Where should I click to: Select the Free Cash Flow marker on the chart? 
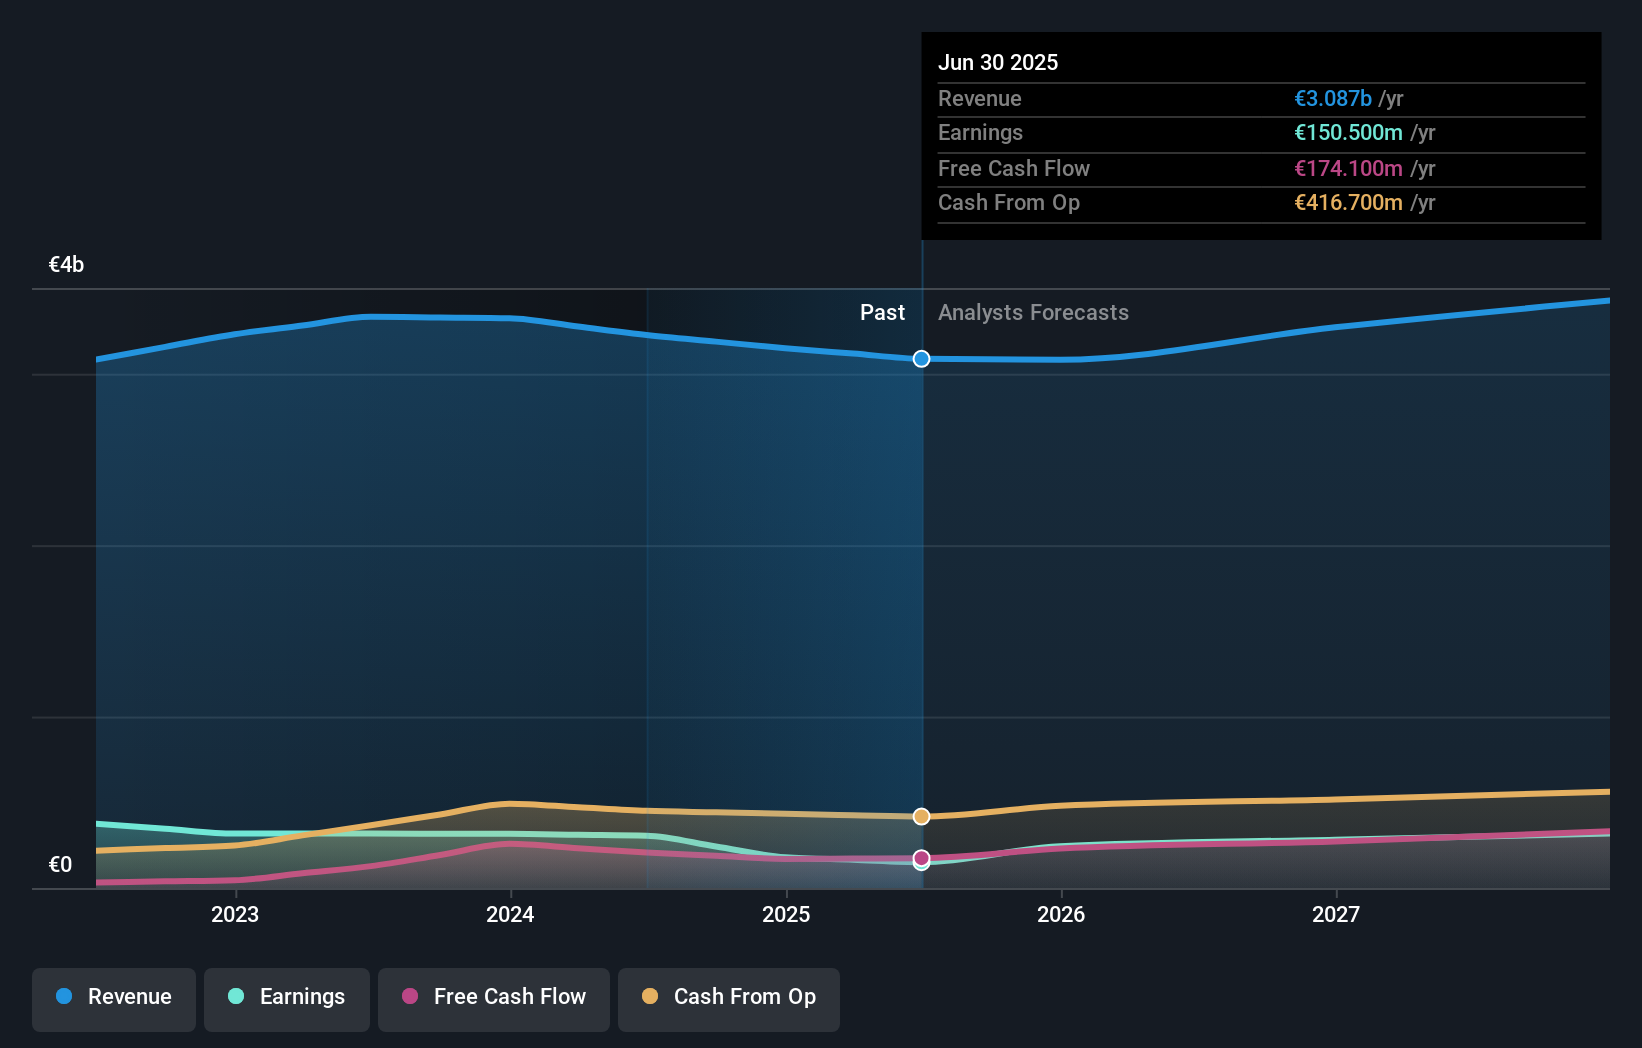[x=921, y=858]
